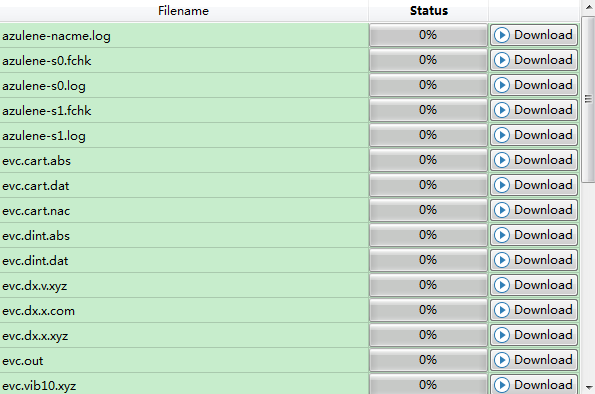Image resolution: width=595 pixels, height=394 pixels.
Task: Click the download icon for evc.vib10.xyz
Action: tap(502, 385)
